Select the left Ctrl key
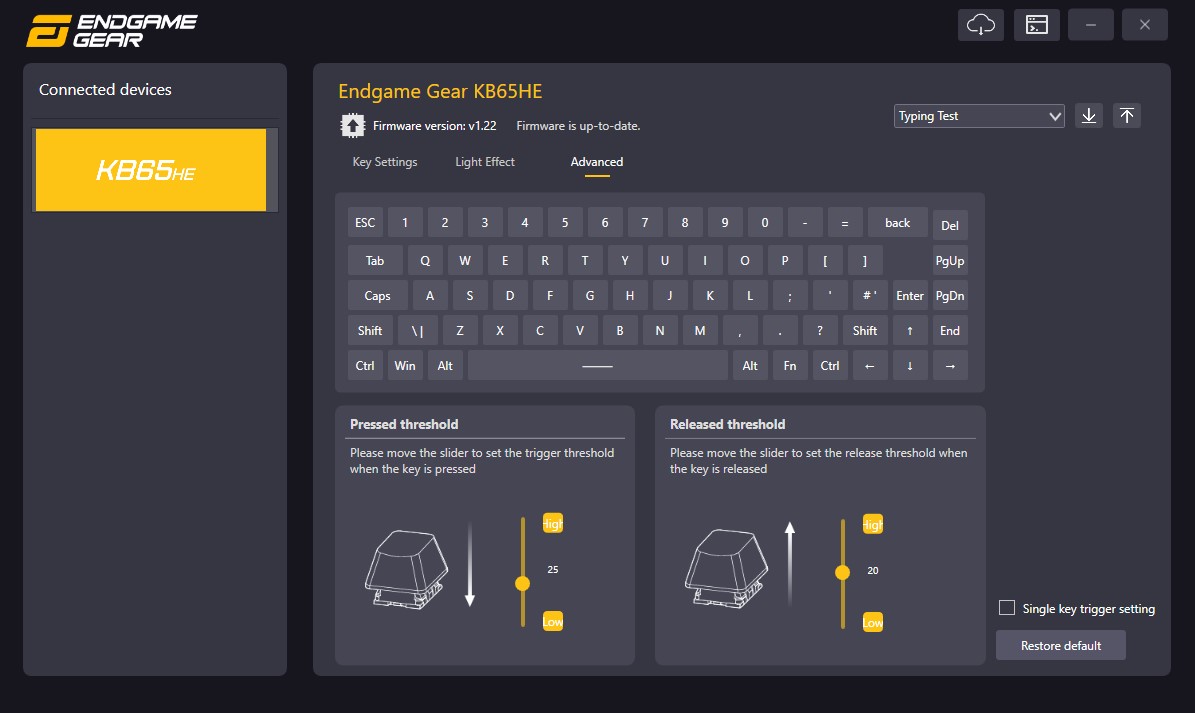 coord(365,366)
